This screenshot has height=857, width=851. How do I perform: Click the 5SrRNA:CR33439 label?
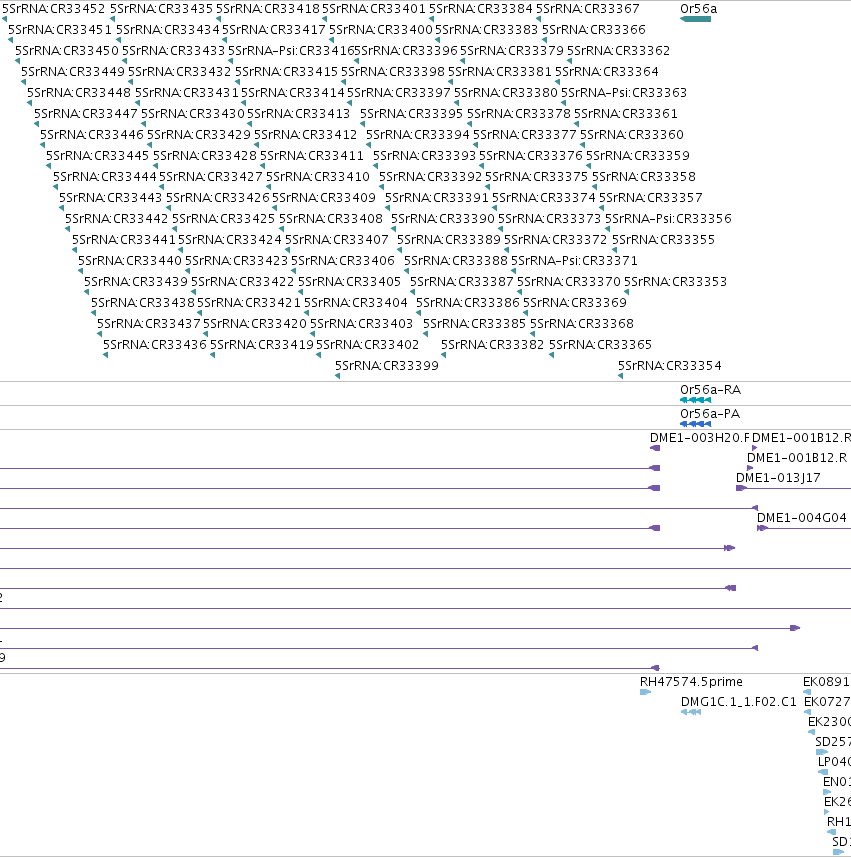click(136, 281)
